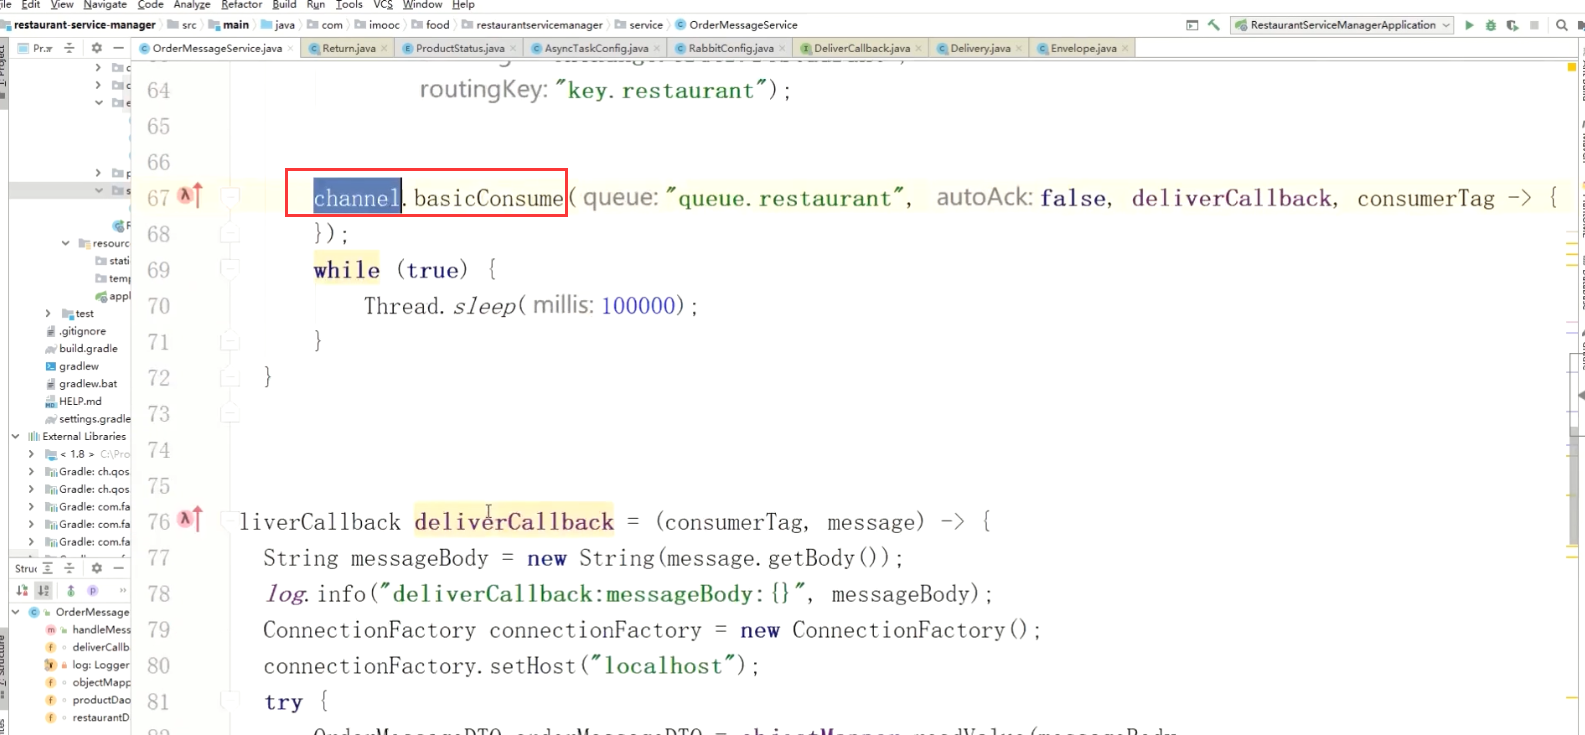The image size is (1585, 735).
Task: Toggle sort by visibility in Structure
Action: pyautogui.click(x=23, y=590)
